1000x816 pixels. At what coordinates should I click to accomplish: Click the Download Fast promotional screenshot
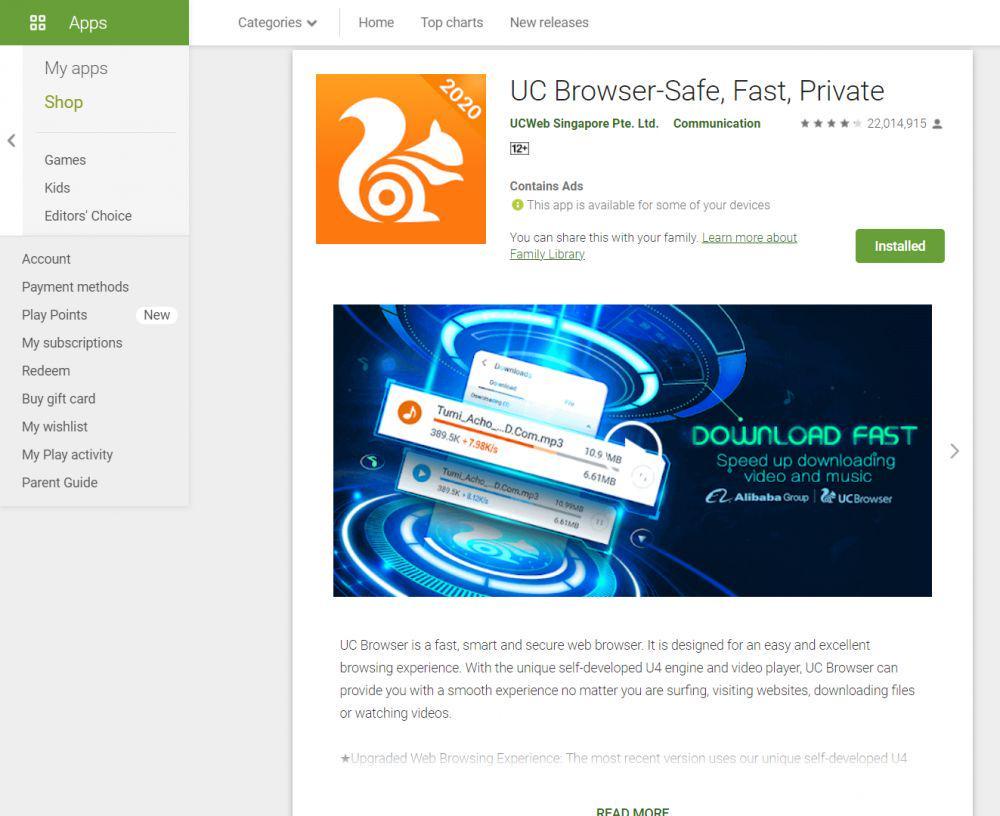(632, 450)
